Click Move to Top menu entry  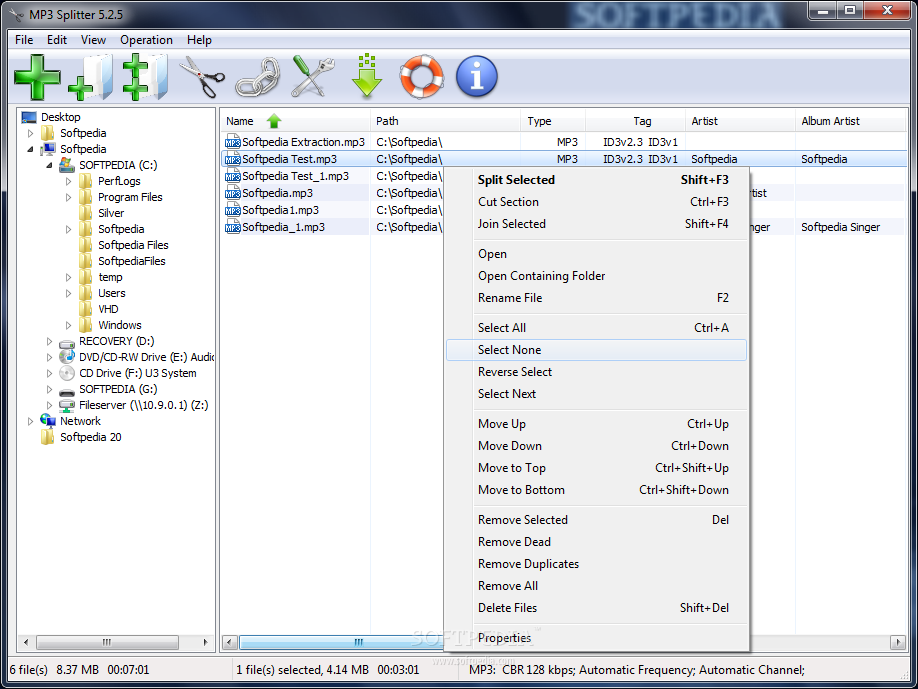click(596, 468)
